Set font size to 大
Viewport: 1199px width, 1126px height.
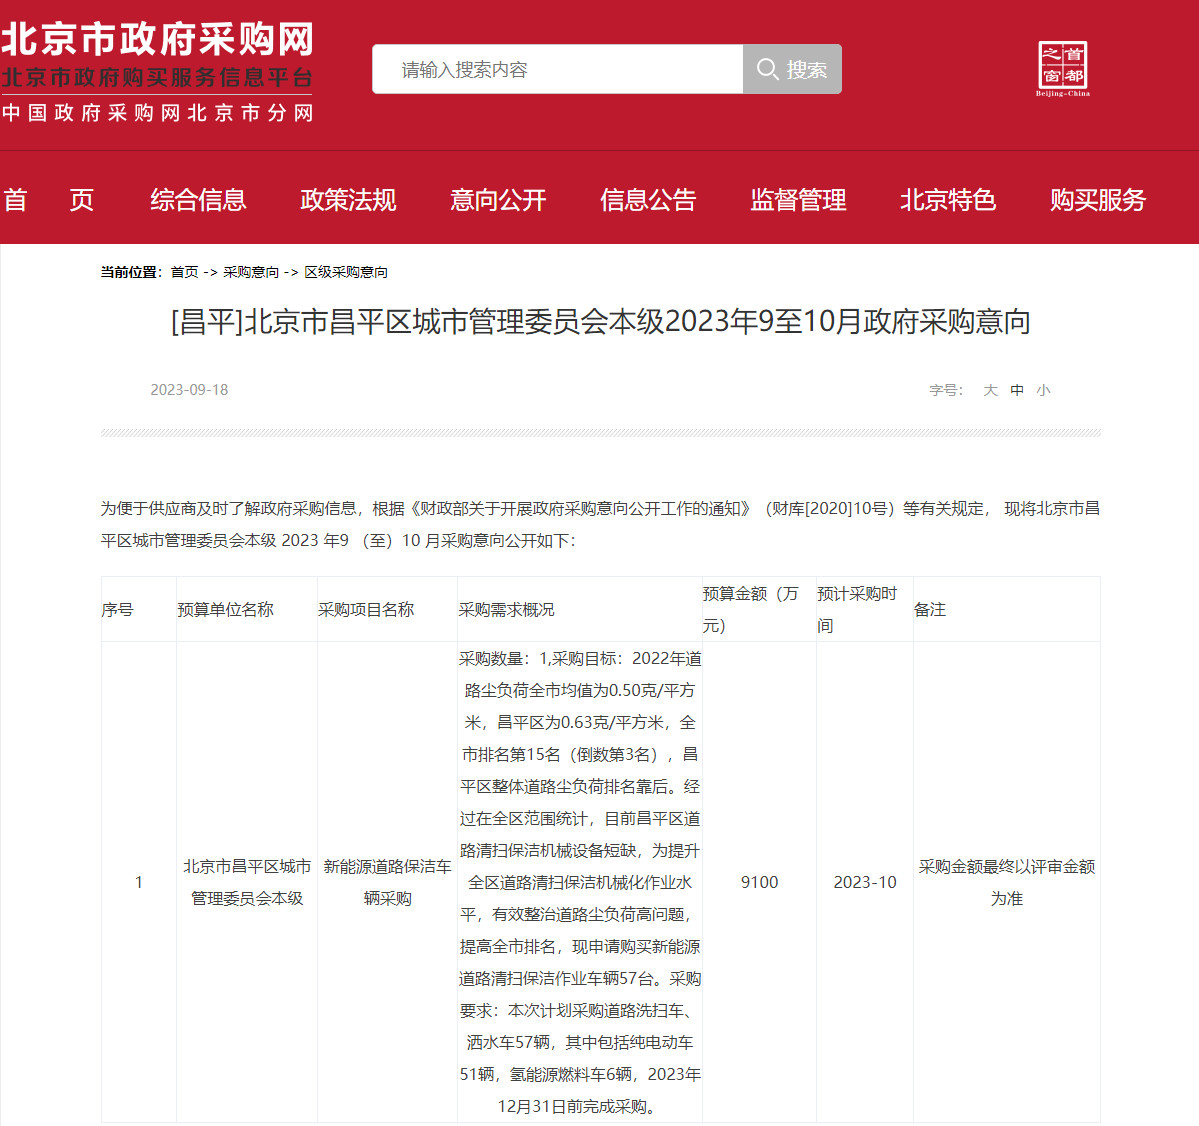(990, 390)
